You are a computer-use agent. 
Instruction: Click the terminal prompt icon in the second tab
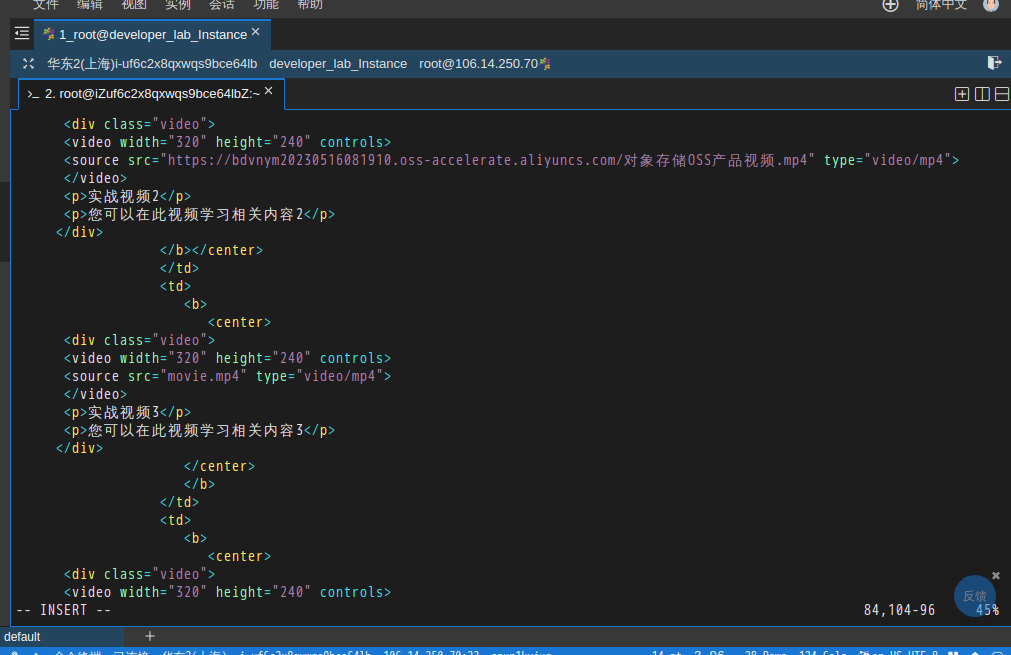coord(33,94)
